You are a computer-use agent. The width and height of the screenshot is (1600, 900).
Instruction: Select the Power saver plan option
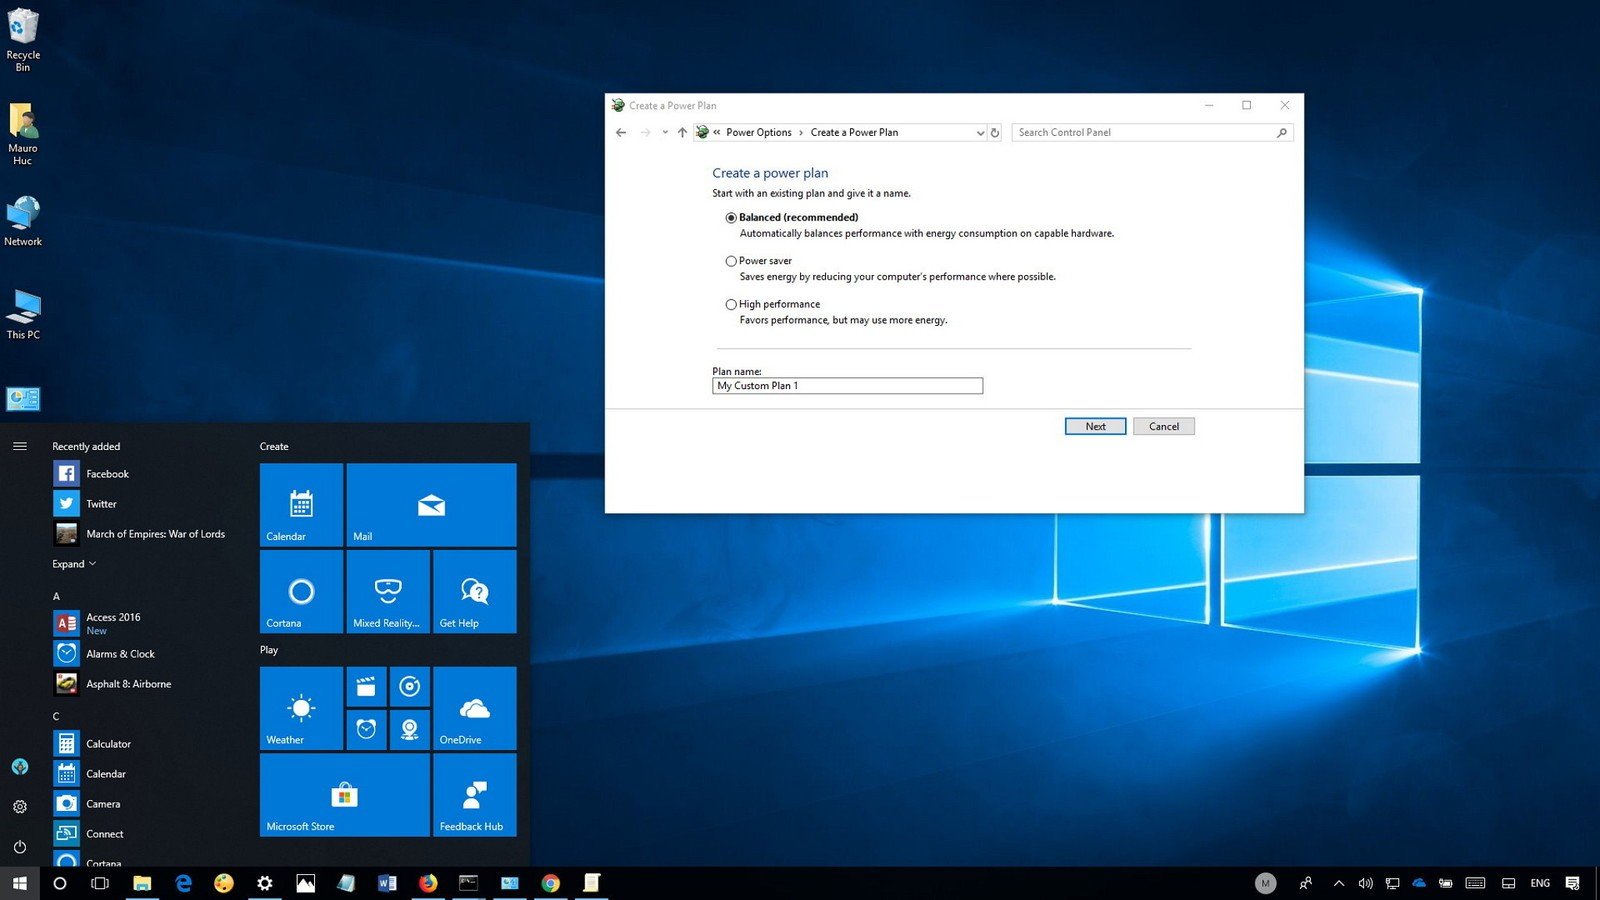(x=731, y=261)
